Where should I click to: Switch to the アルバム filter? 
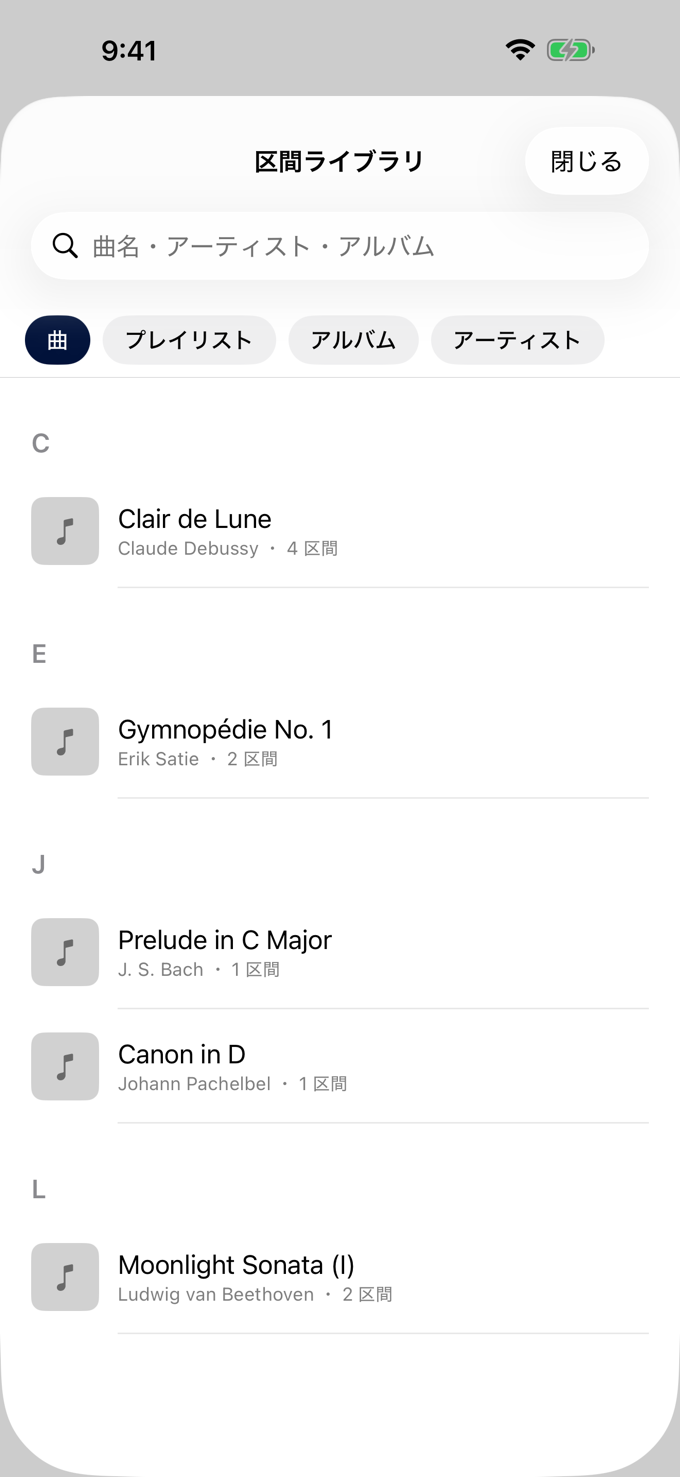click(354, 340)
